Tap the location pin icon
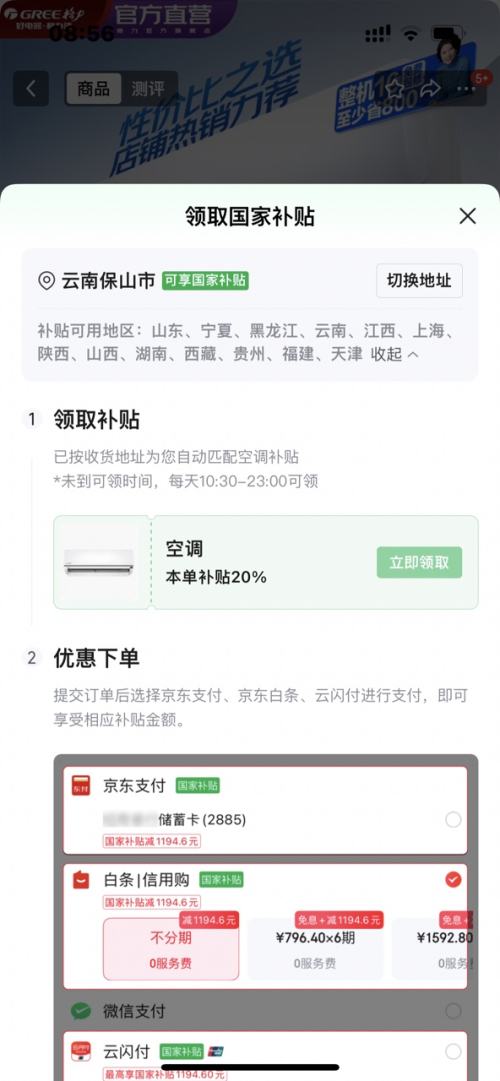The width and height of the screenshot is (500, 1081). coord(46,281)
